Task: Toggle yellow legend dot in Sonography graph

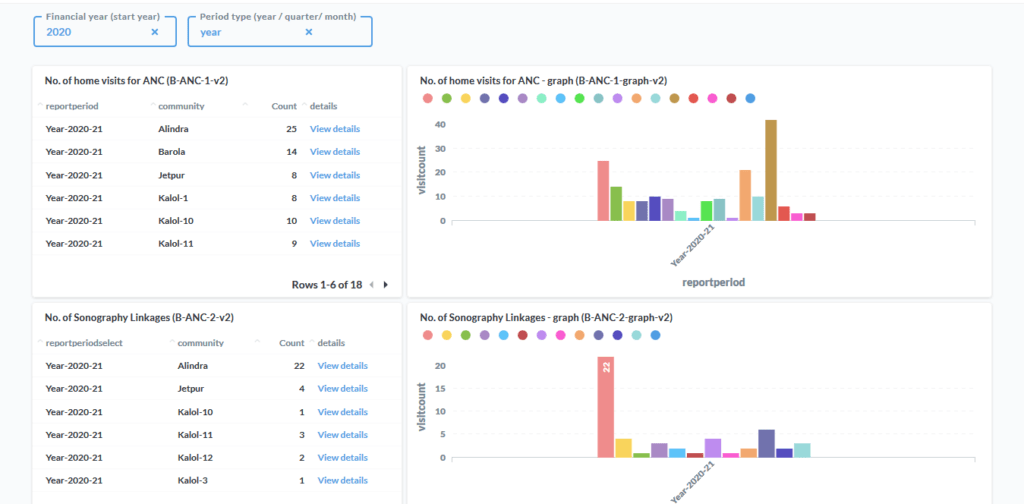Action: point(447,335)
